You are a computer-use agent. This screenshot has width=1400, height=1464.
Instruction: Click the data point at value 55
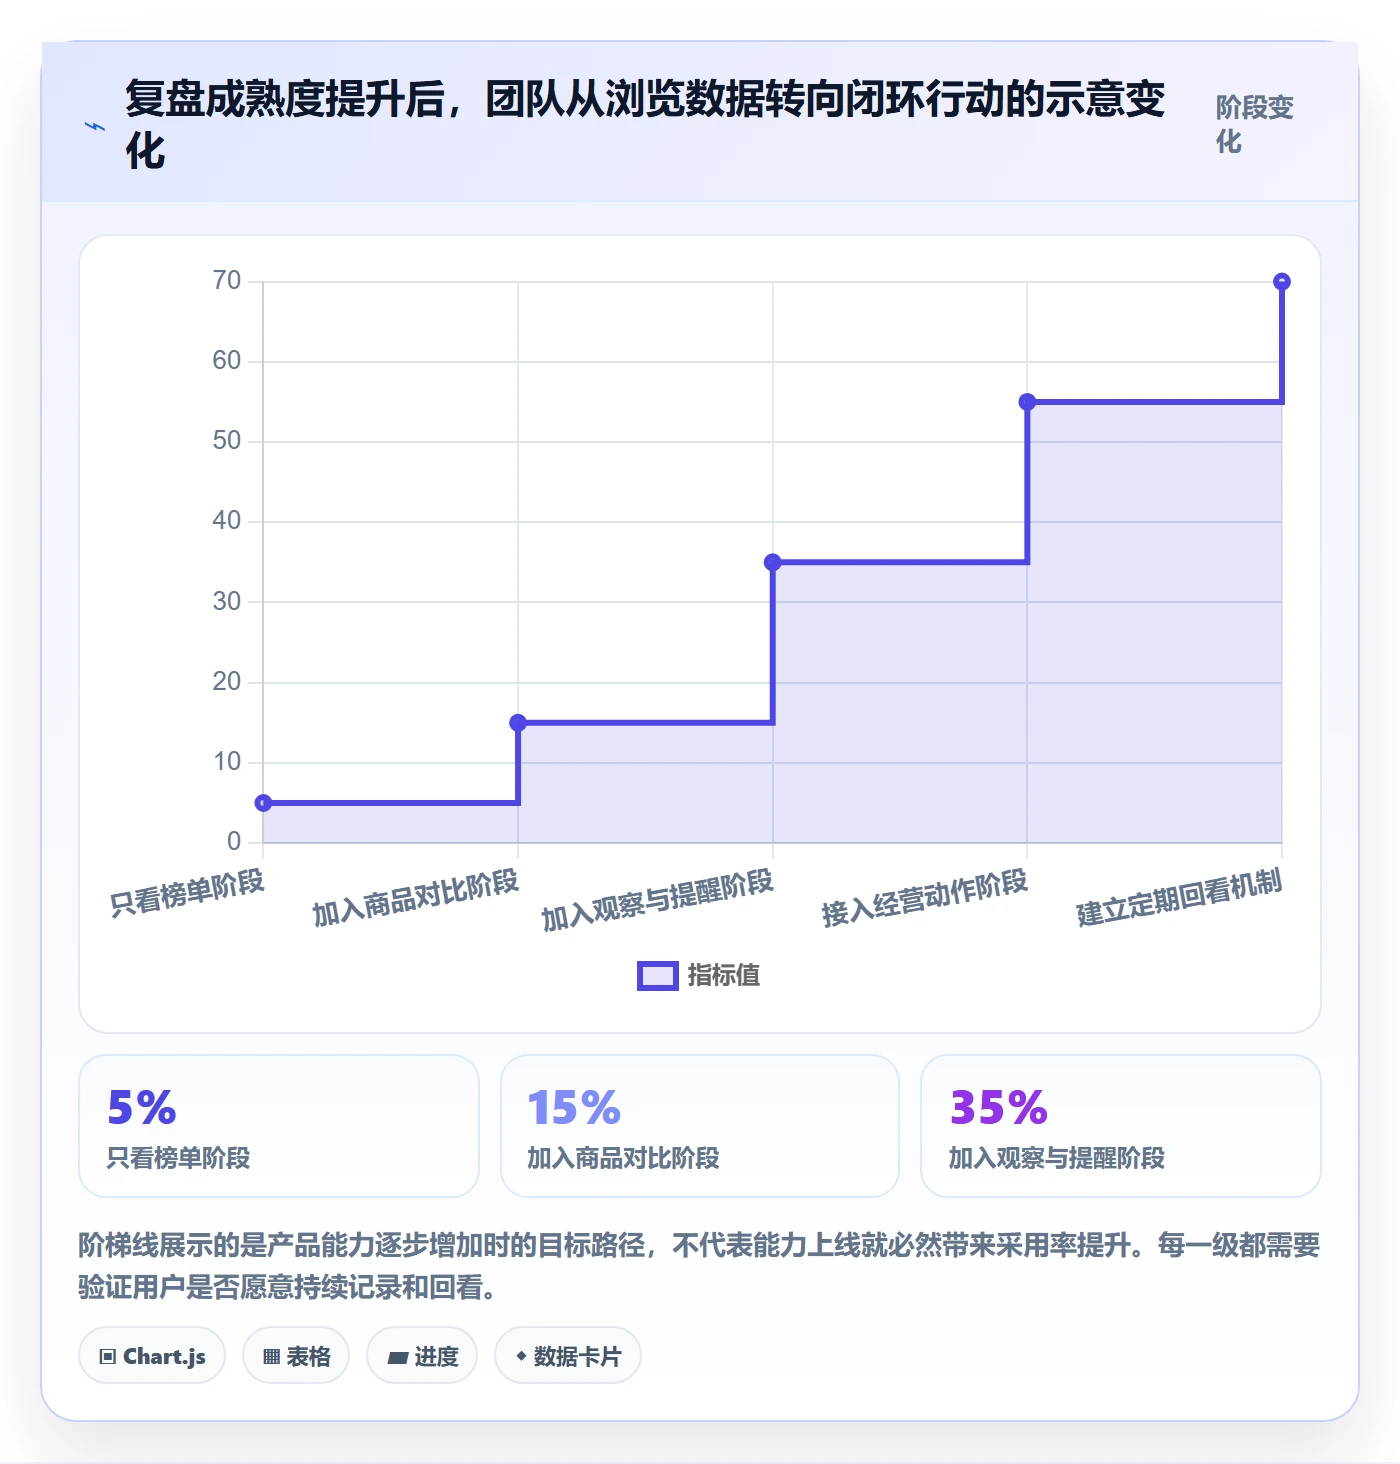coord(1027,402)
